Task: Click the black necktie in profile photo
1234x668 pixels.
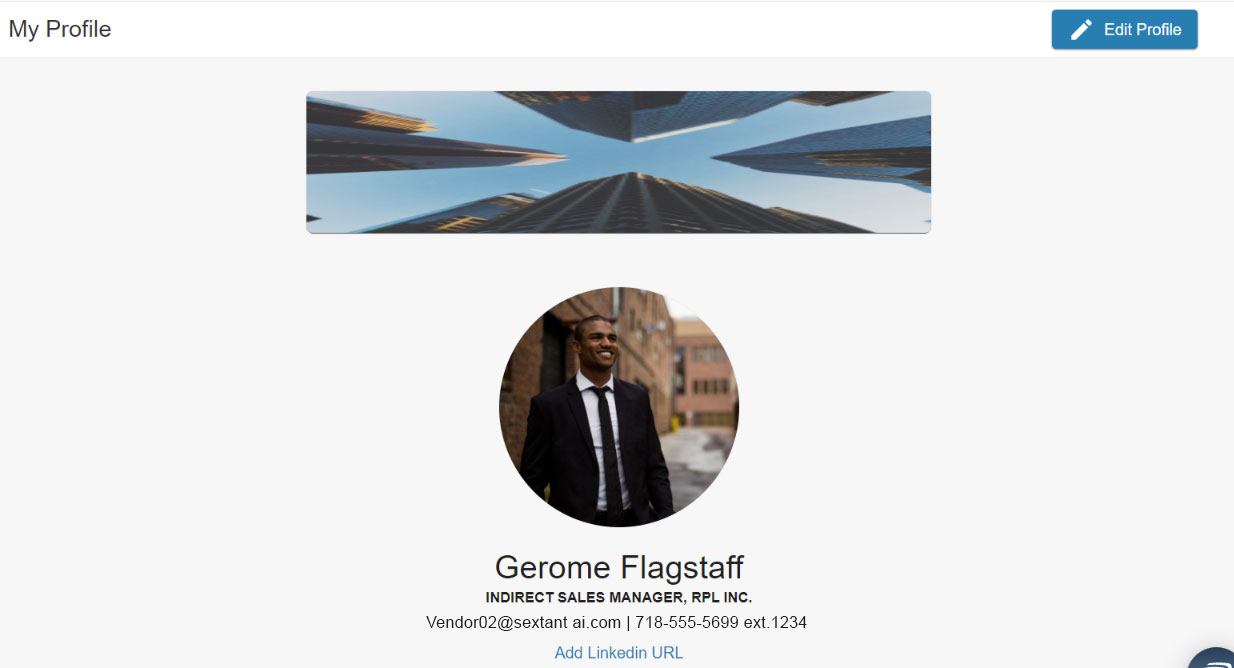Action: click(608, 448)
